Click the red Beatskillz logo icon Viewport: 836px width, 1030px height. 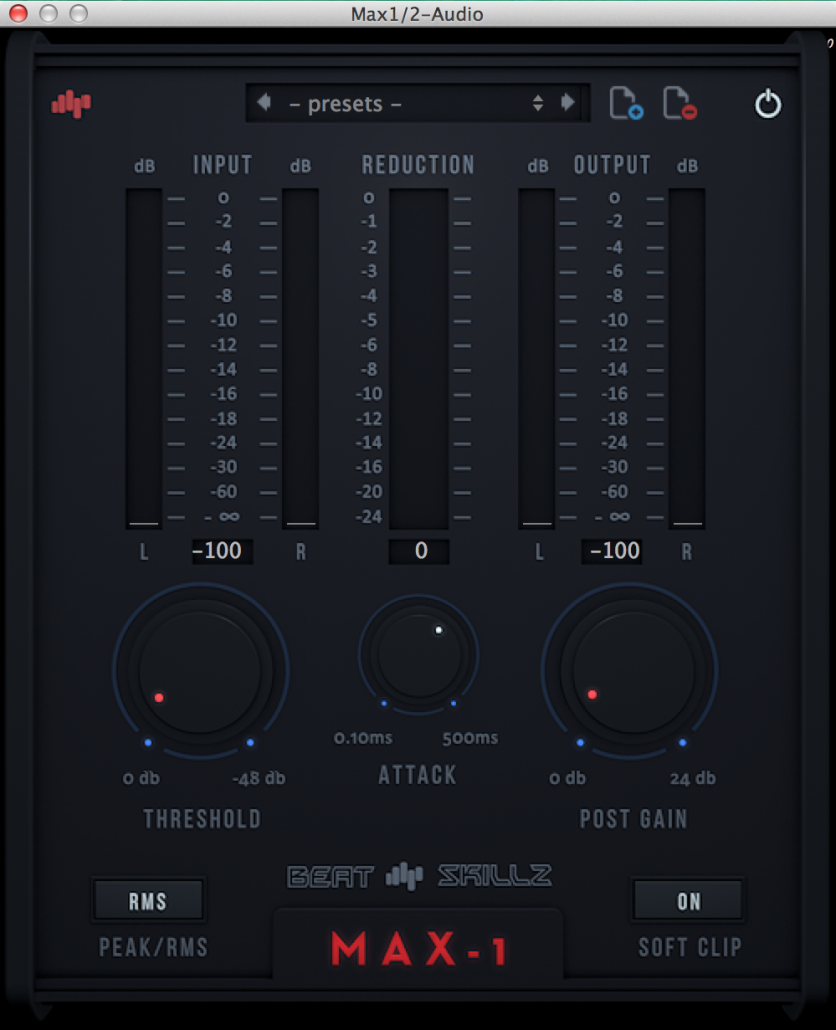tap(72, 104)
